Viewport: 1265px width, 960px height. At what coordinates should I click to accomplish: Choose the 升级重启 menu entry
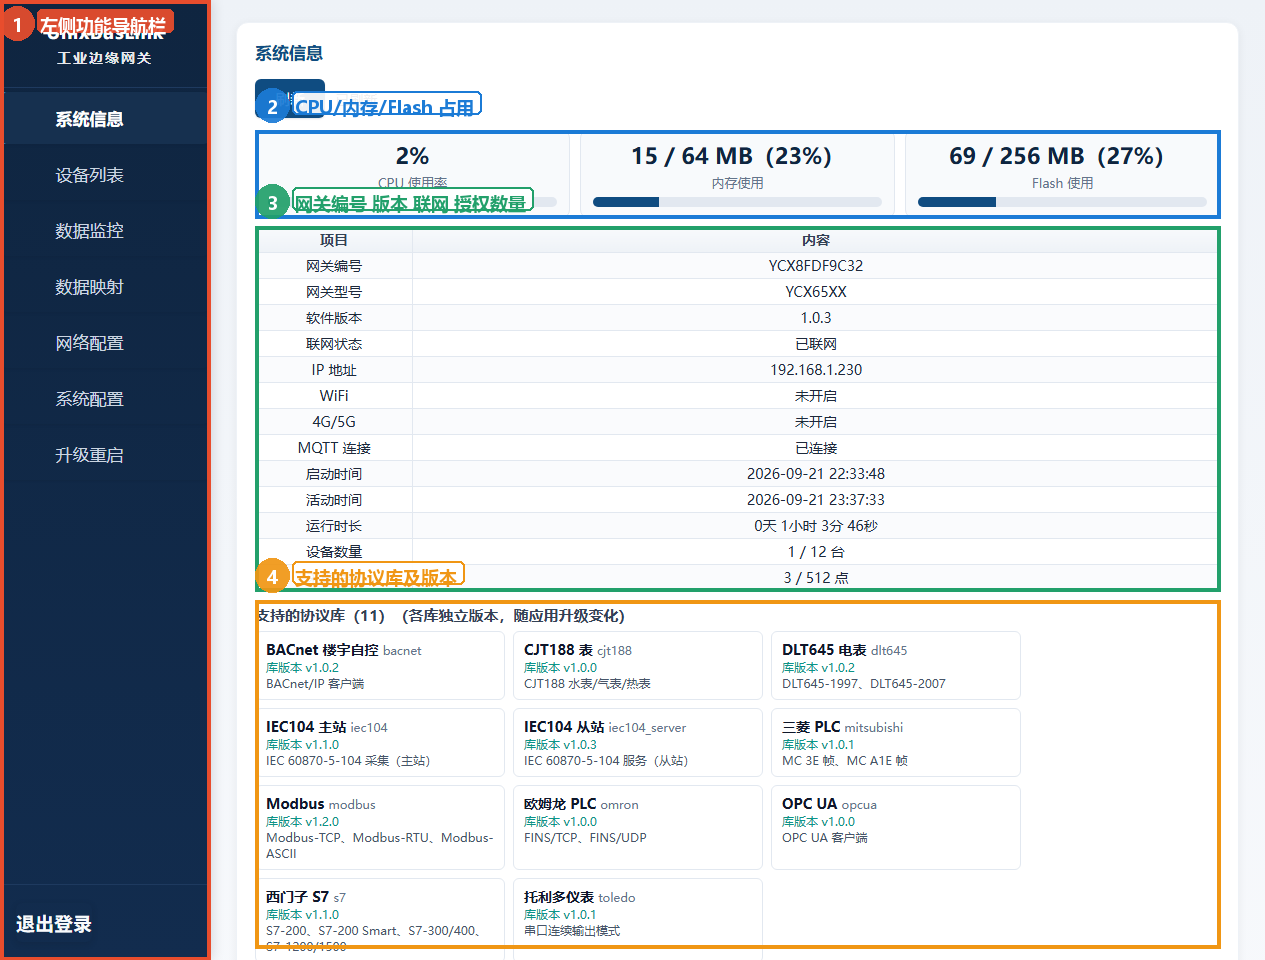click(x=106, y=455)
